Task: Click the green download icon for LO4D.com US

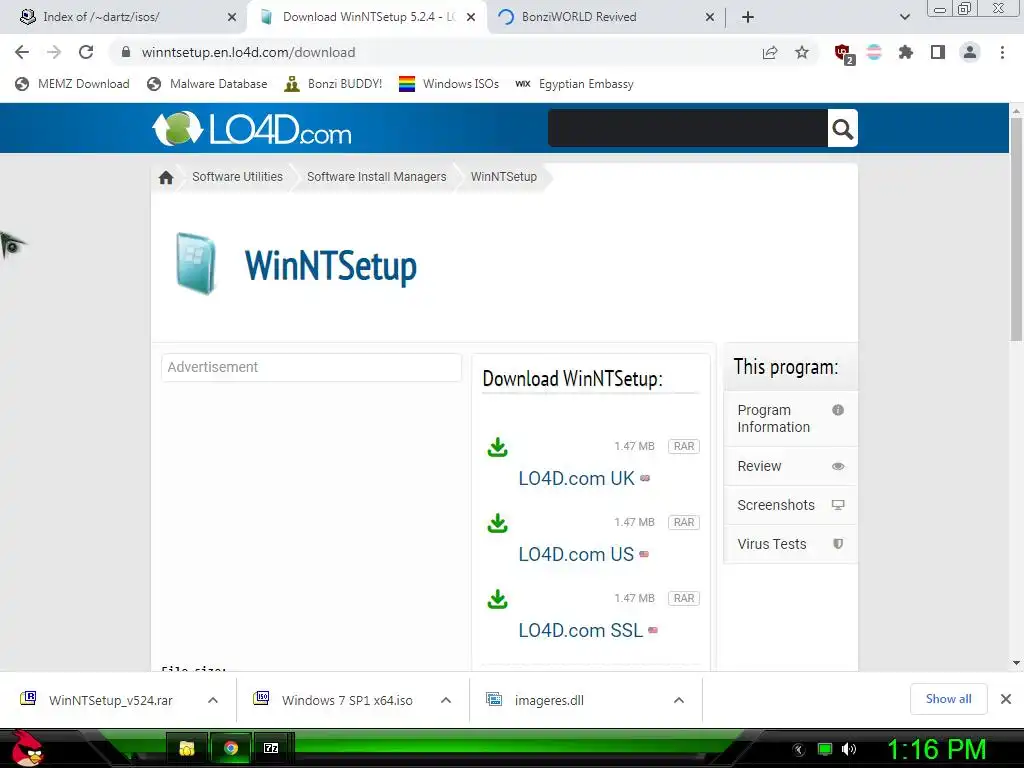Action: [x=498, y=523]
